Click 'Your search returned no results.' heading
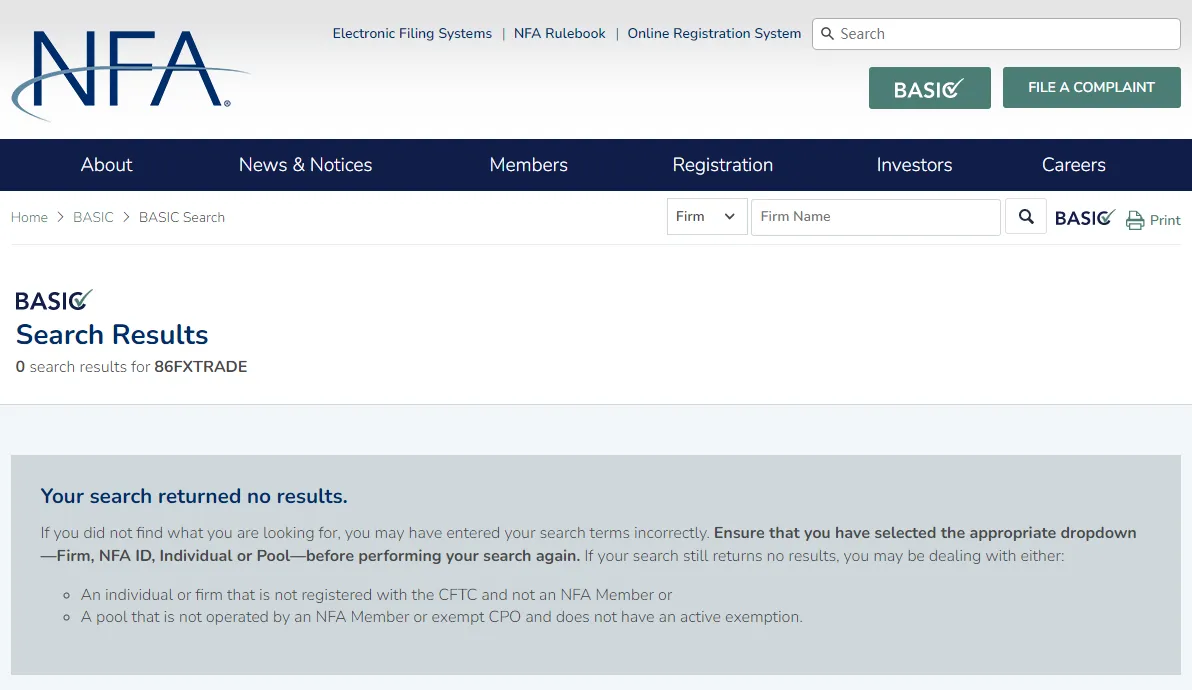The width and height of the screenshot is (1192, 690). (194, 496)
